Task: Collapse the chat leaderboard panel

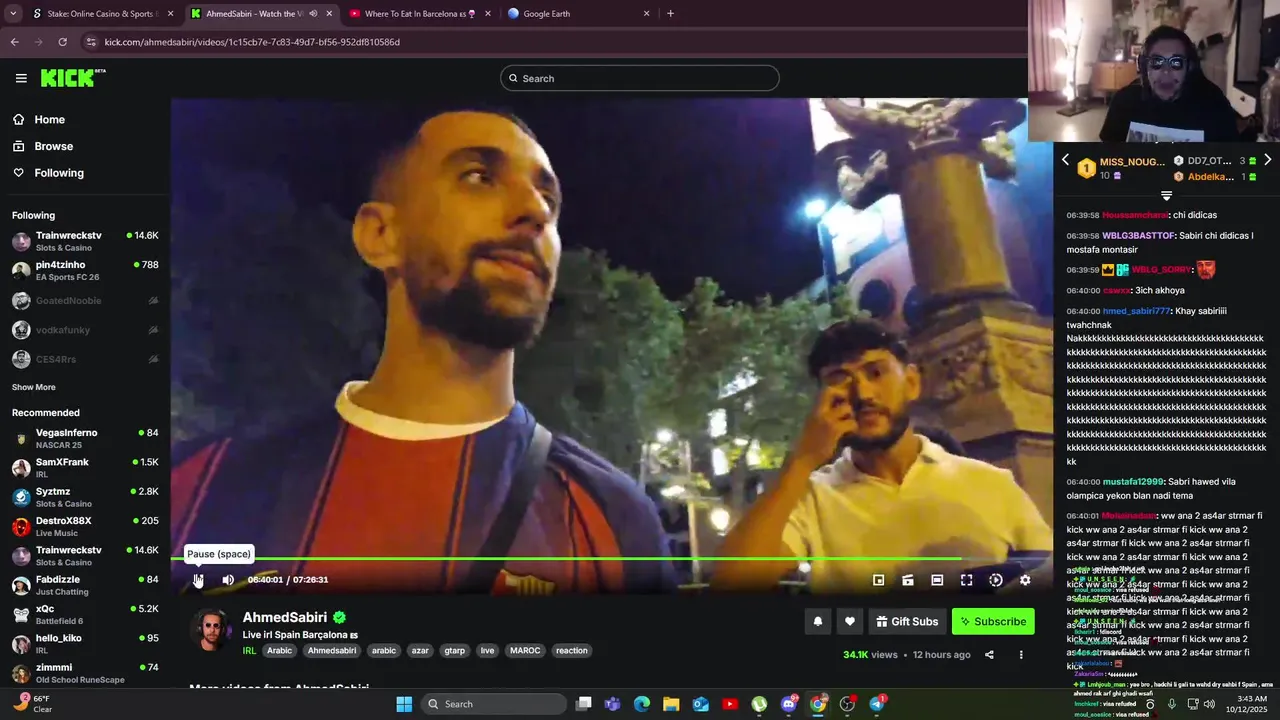Action: point(1166,196)
